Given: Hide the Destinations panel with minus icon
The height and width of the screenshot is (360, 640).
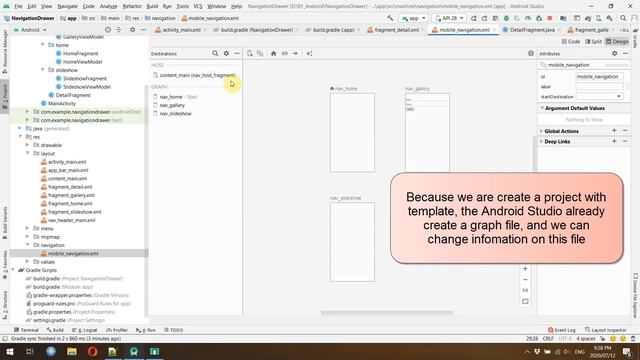Looking at the screenshot, I should tap(237, 53).
